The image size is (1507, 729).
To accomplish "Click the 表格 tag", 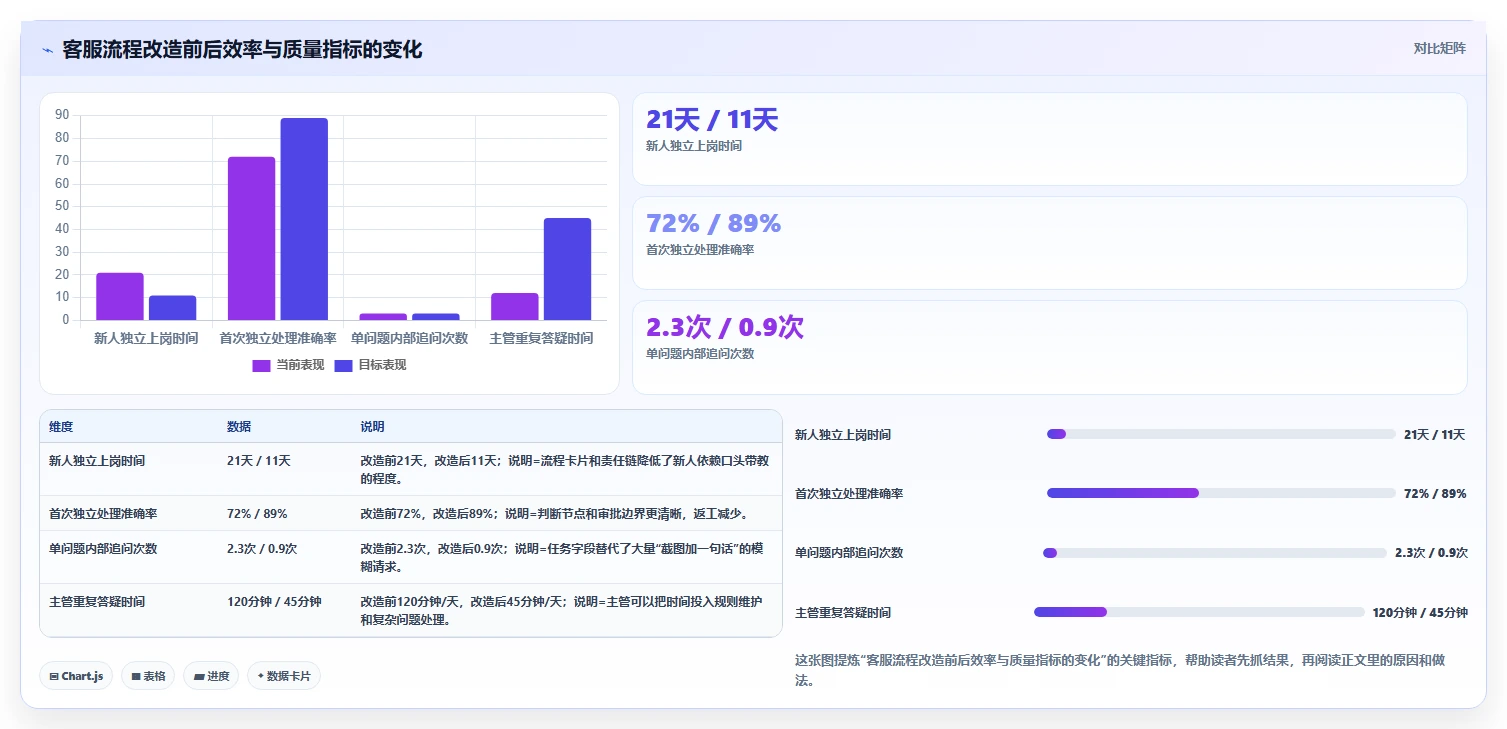I will coord(148,676).
